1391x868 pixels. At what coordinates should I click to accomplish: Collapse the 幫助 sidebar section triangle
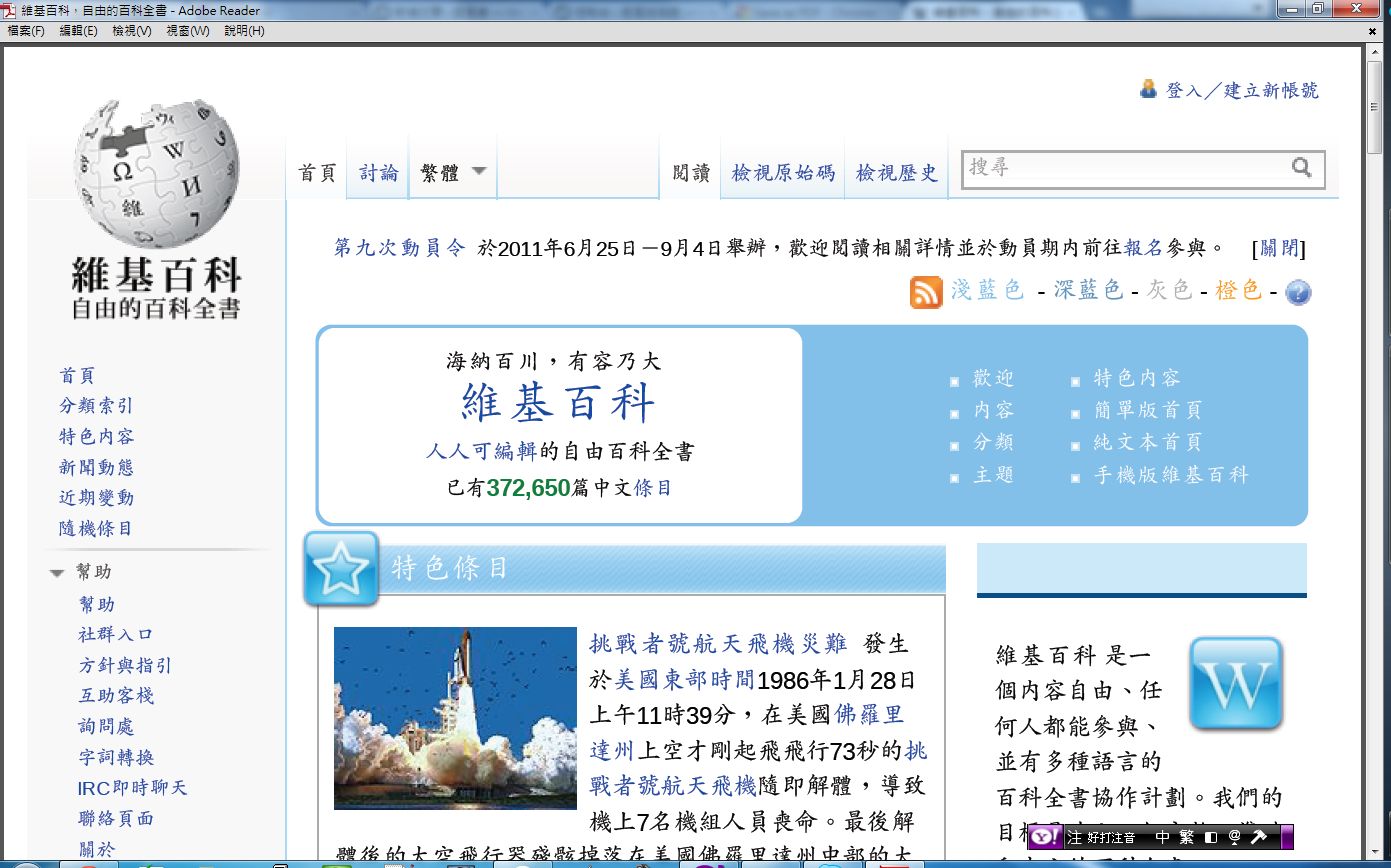(x=57, y=573)
